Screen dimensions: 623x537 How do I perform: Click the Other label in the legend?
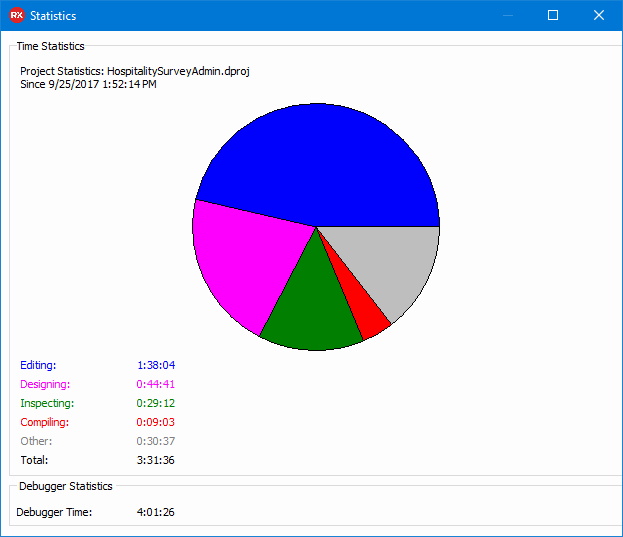[36, 441]
